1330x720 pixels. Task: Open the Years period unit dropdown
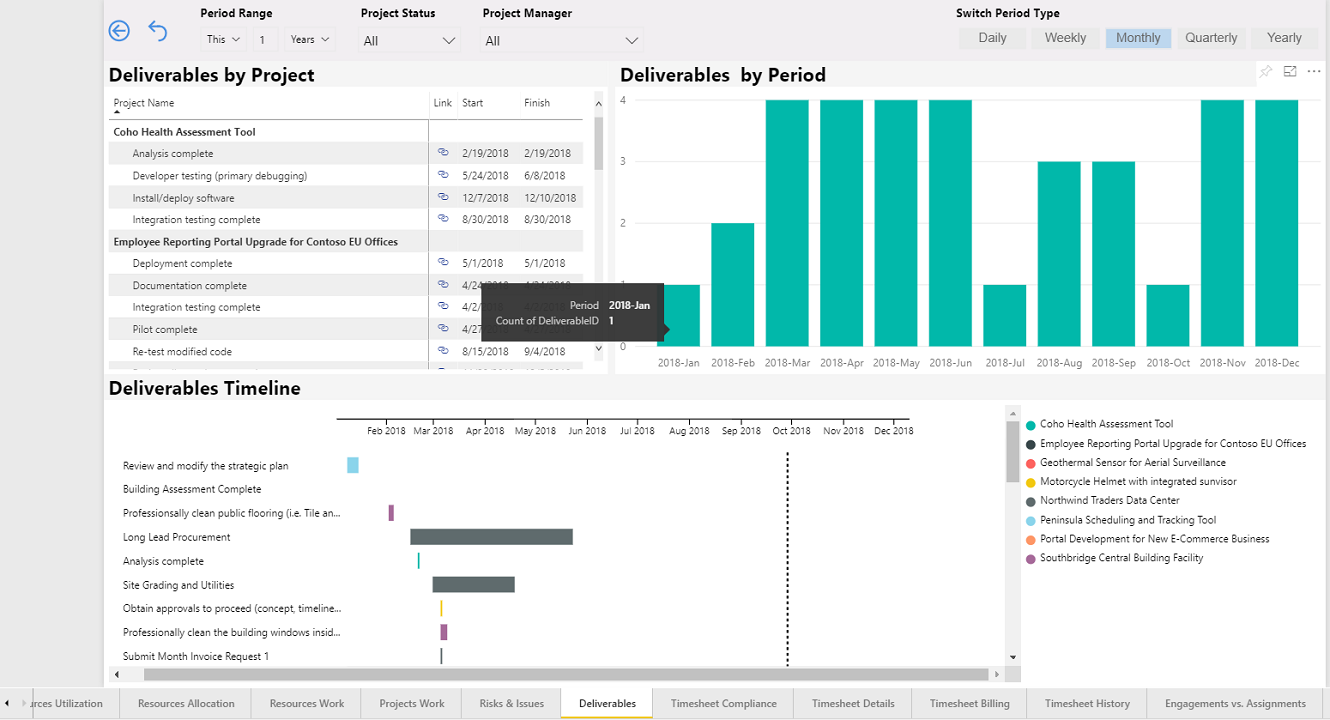coord(309,40)
